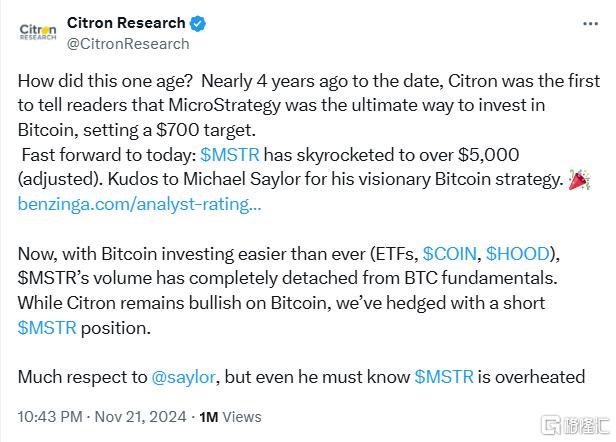Open the Citron Research display name
The width and height of the screenshot is (616, 442).
pos(126,23)
